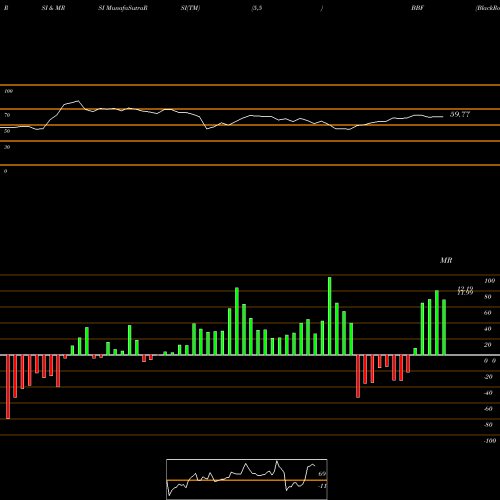Click the RSI line peak above 70

(x=78, y=101)
